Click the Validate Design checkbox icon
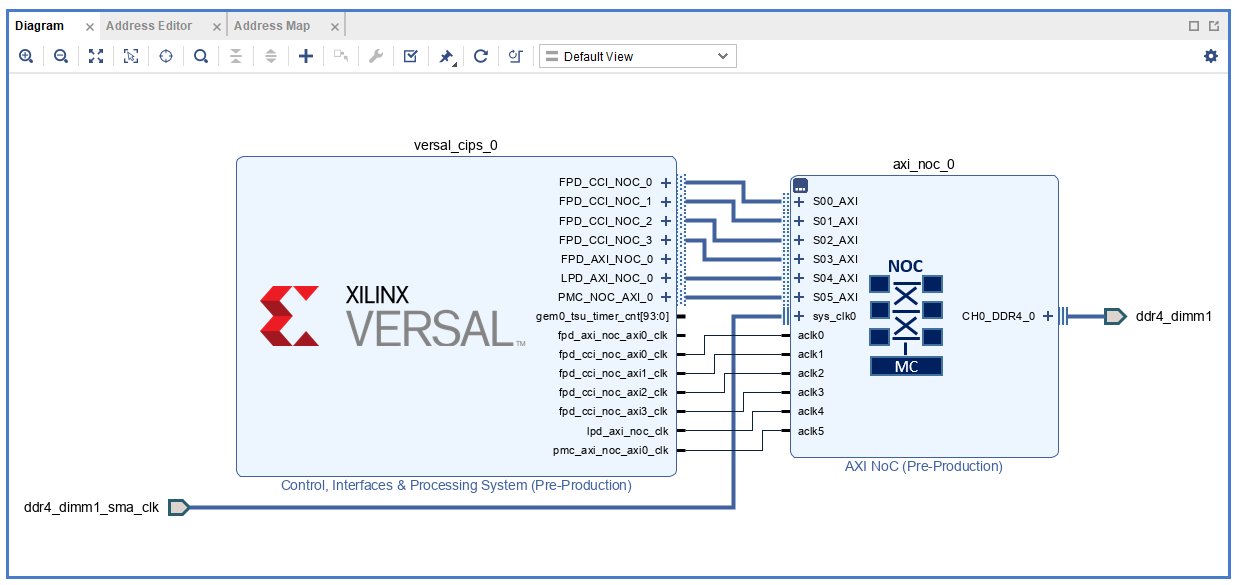This screenshot has width=1239, height=585. click(x=411, y=56)
